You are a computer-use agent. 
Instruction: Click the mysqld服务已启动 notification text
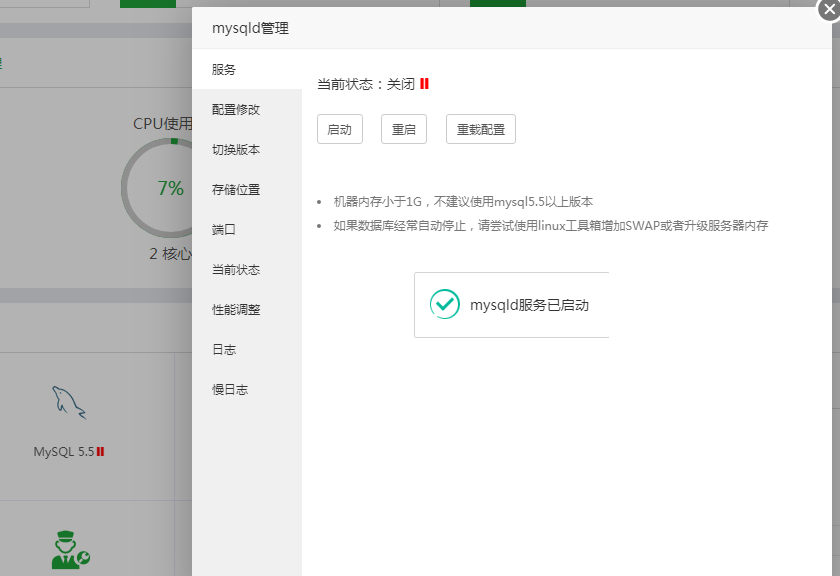[529, 305]
